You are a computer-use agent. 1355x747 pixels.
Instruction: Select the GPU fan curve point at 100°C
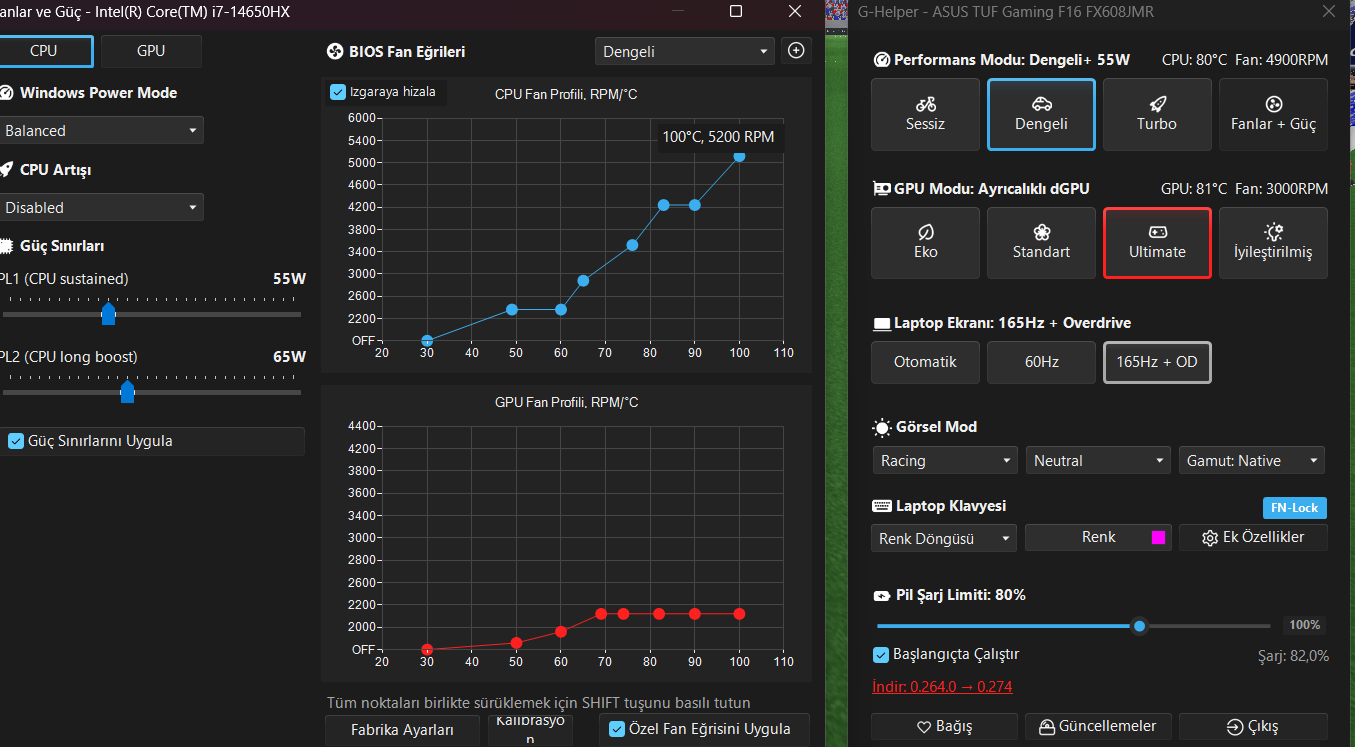tap(739, 614)
